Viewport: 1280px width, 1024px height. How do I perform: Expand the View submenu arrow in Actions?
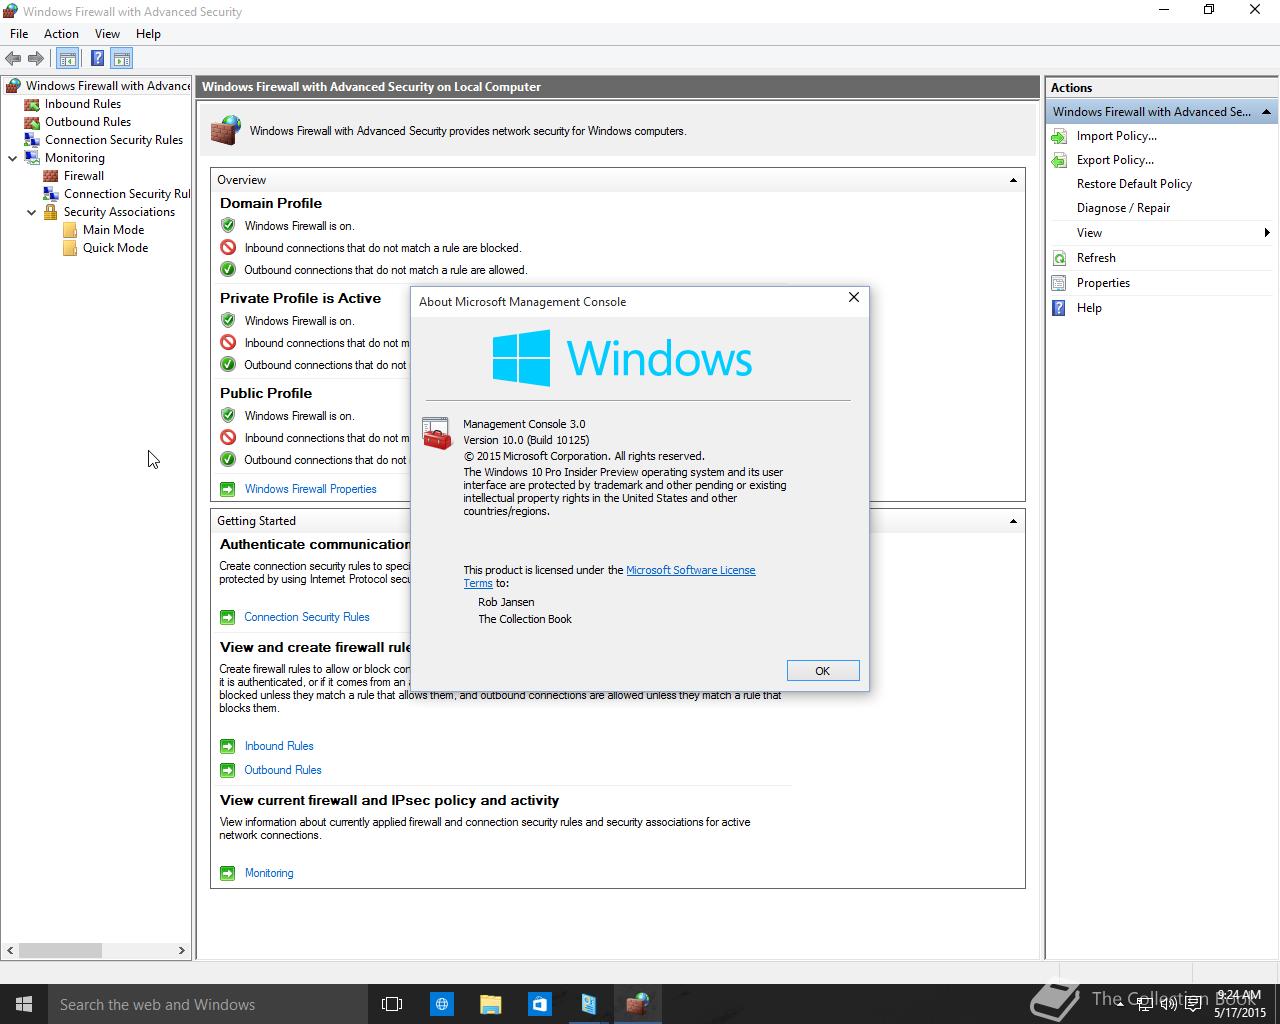[1267, 233]
